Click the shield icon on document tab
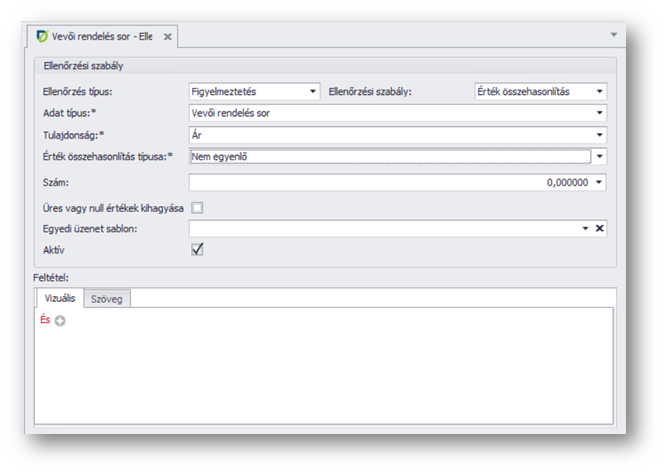The image size is (668, 476). (41, 37)
